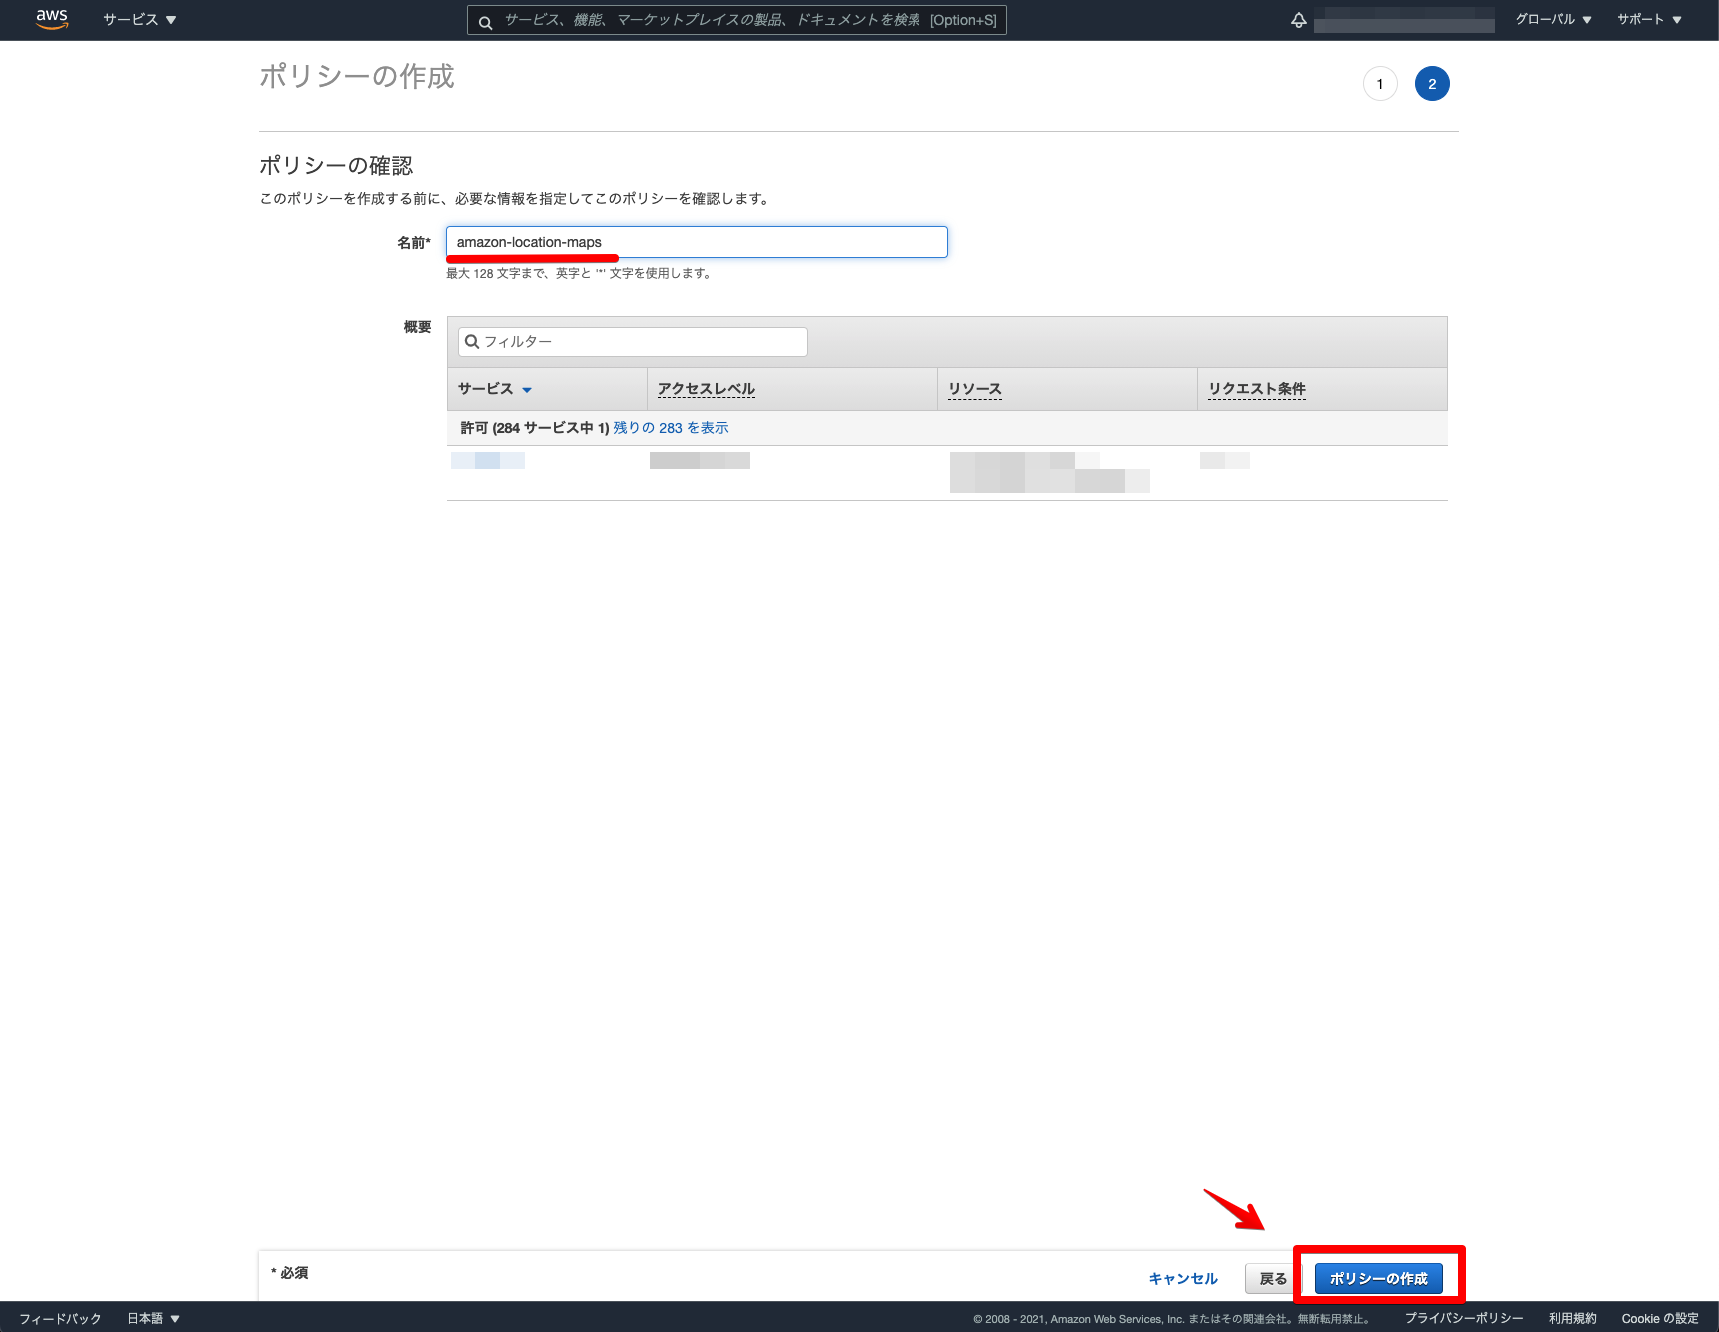Click inside the 名前 input field
This screenshot has height=1332, width=1719.
click(696, 241)
